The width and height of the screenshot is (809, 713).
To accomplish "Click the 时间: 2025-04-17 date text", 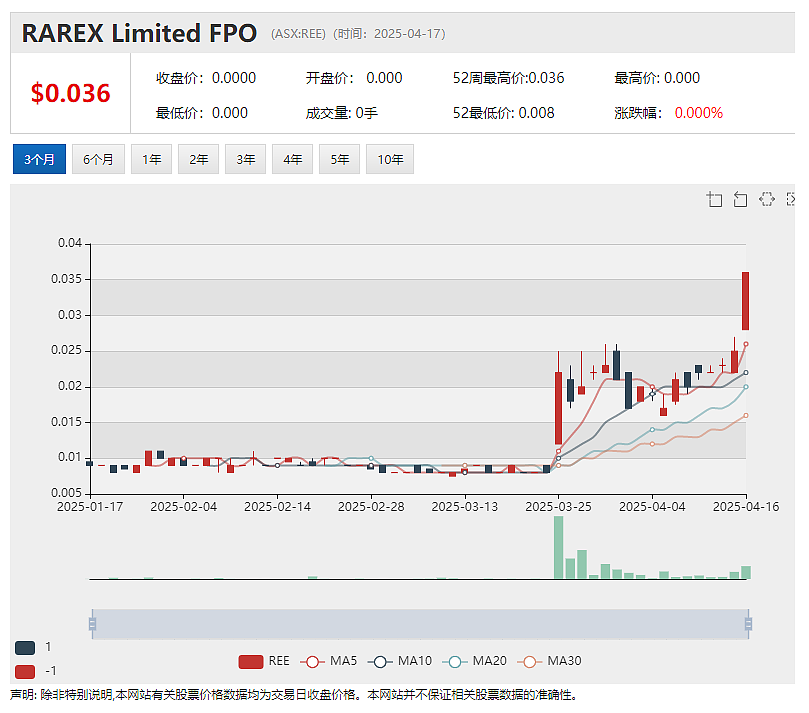I will click(389, 34).
